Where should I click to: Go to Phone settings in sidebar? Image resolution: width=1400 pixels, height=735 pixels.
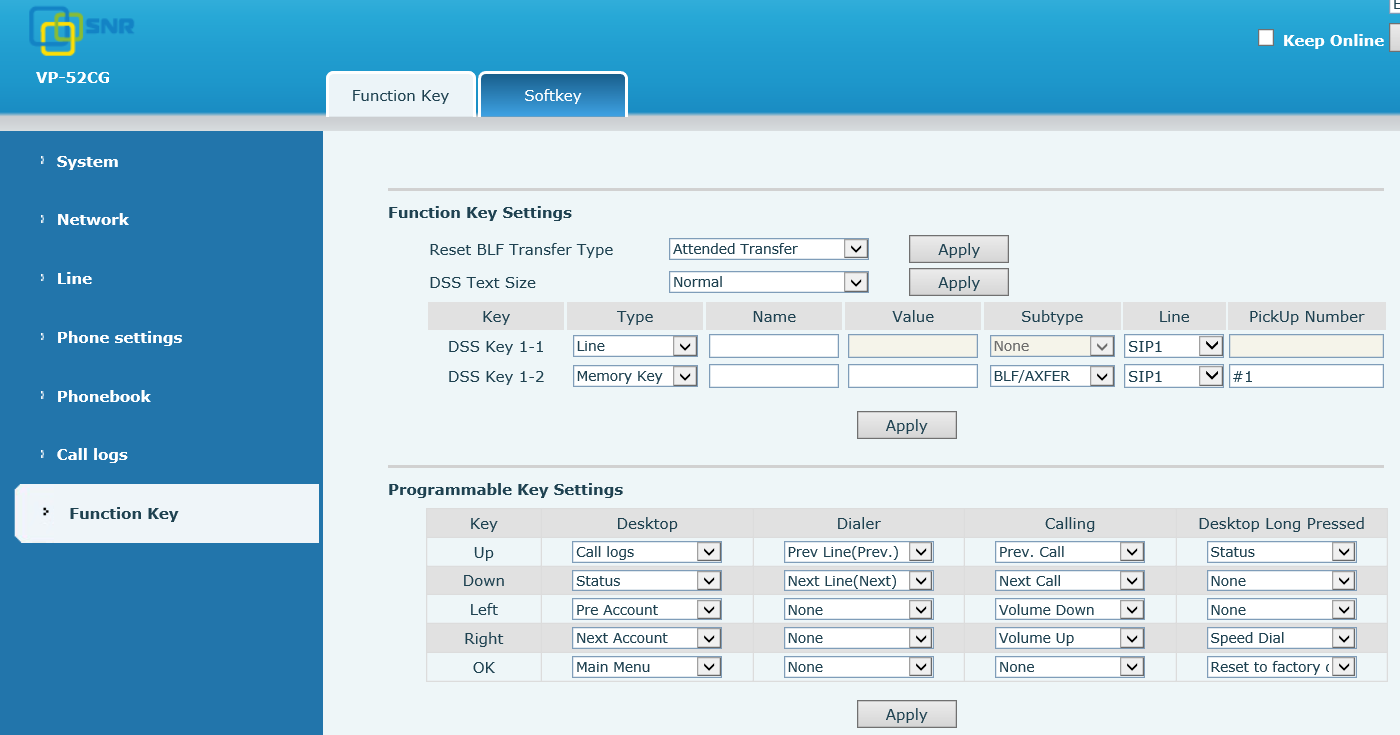(119, 338)
